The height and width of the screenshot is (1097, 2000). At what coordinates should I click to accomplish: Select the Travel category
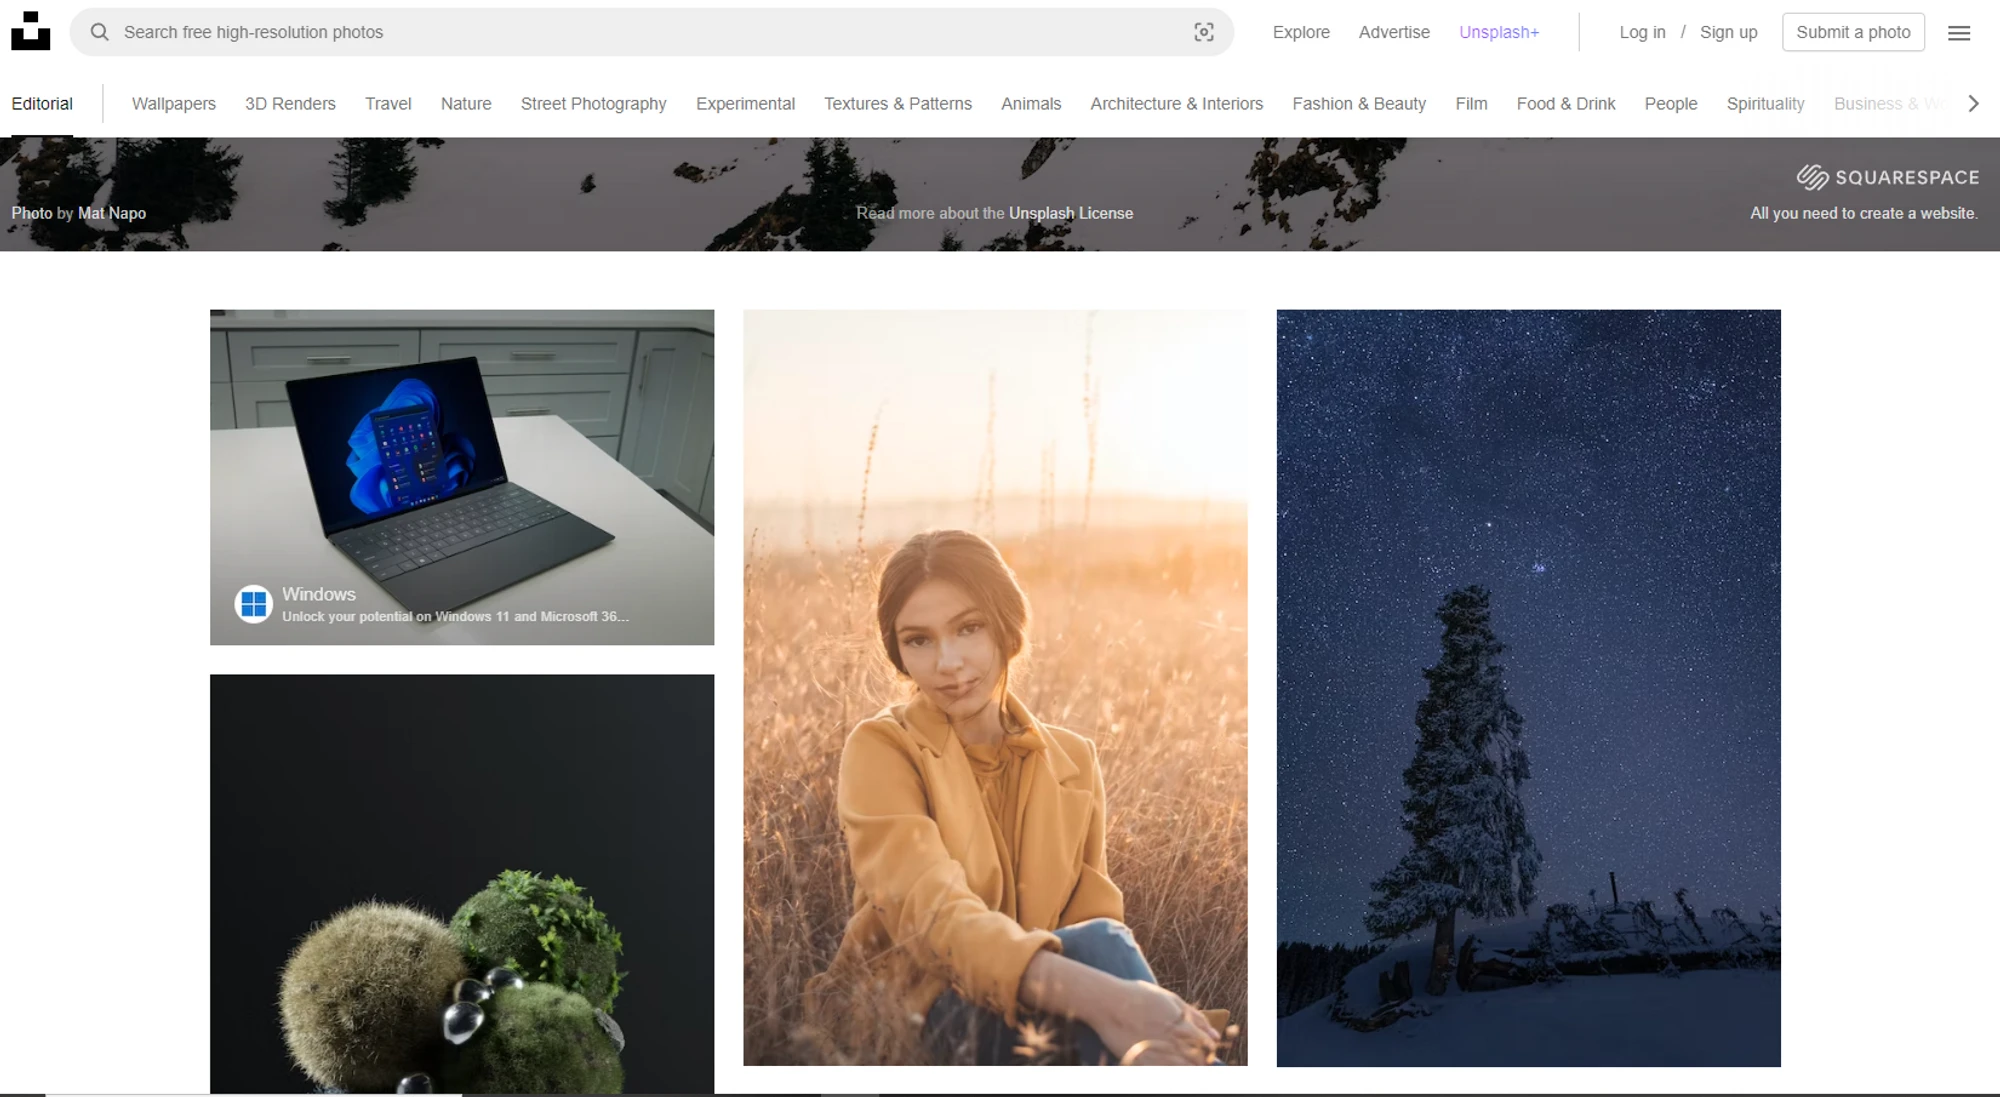pyautogui.click(x=388, y=103)
